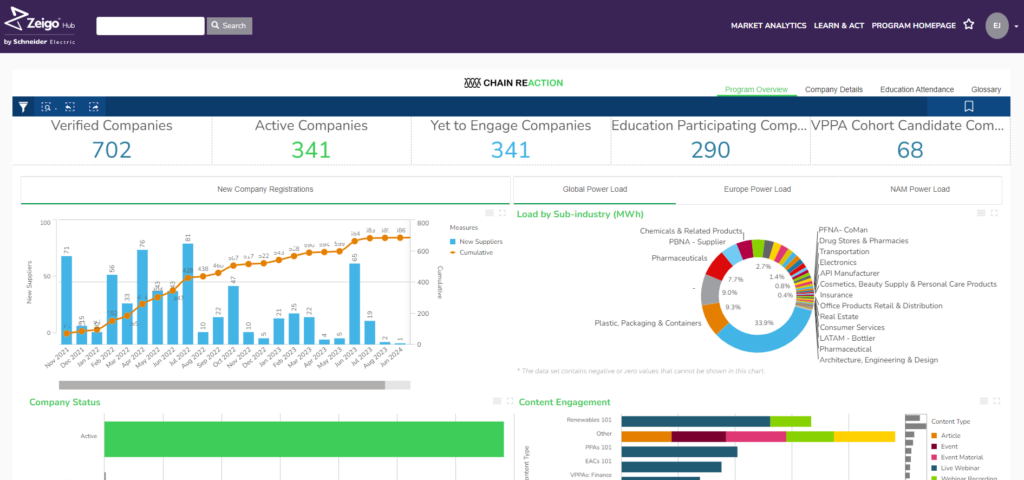Click Yet to Engage Companies KPI

511,140
